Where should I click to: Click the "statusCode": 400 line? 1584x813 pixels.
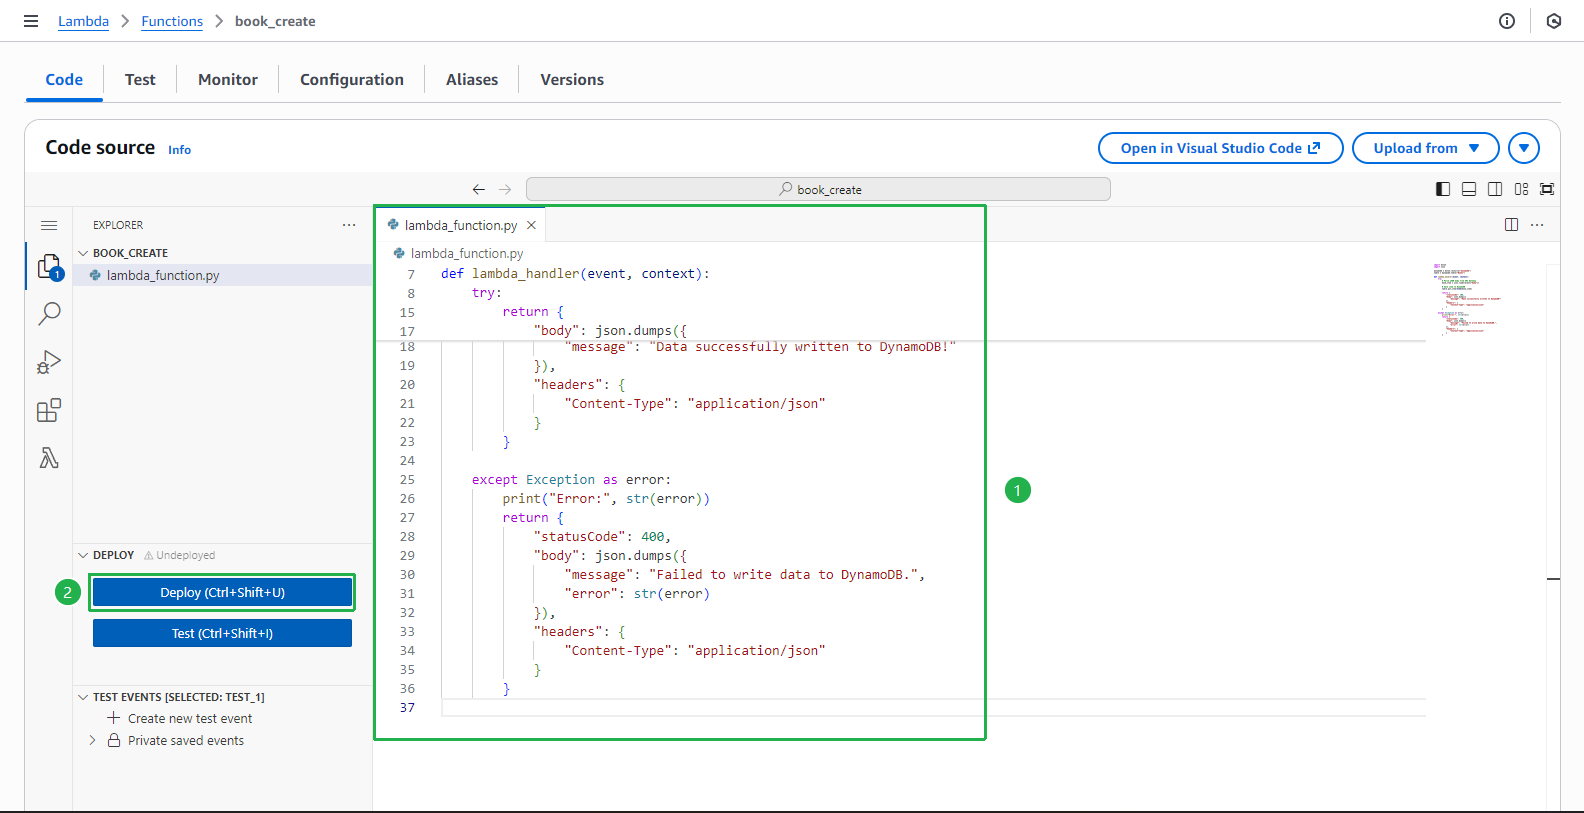tap(602, 537)
